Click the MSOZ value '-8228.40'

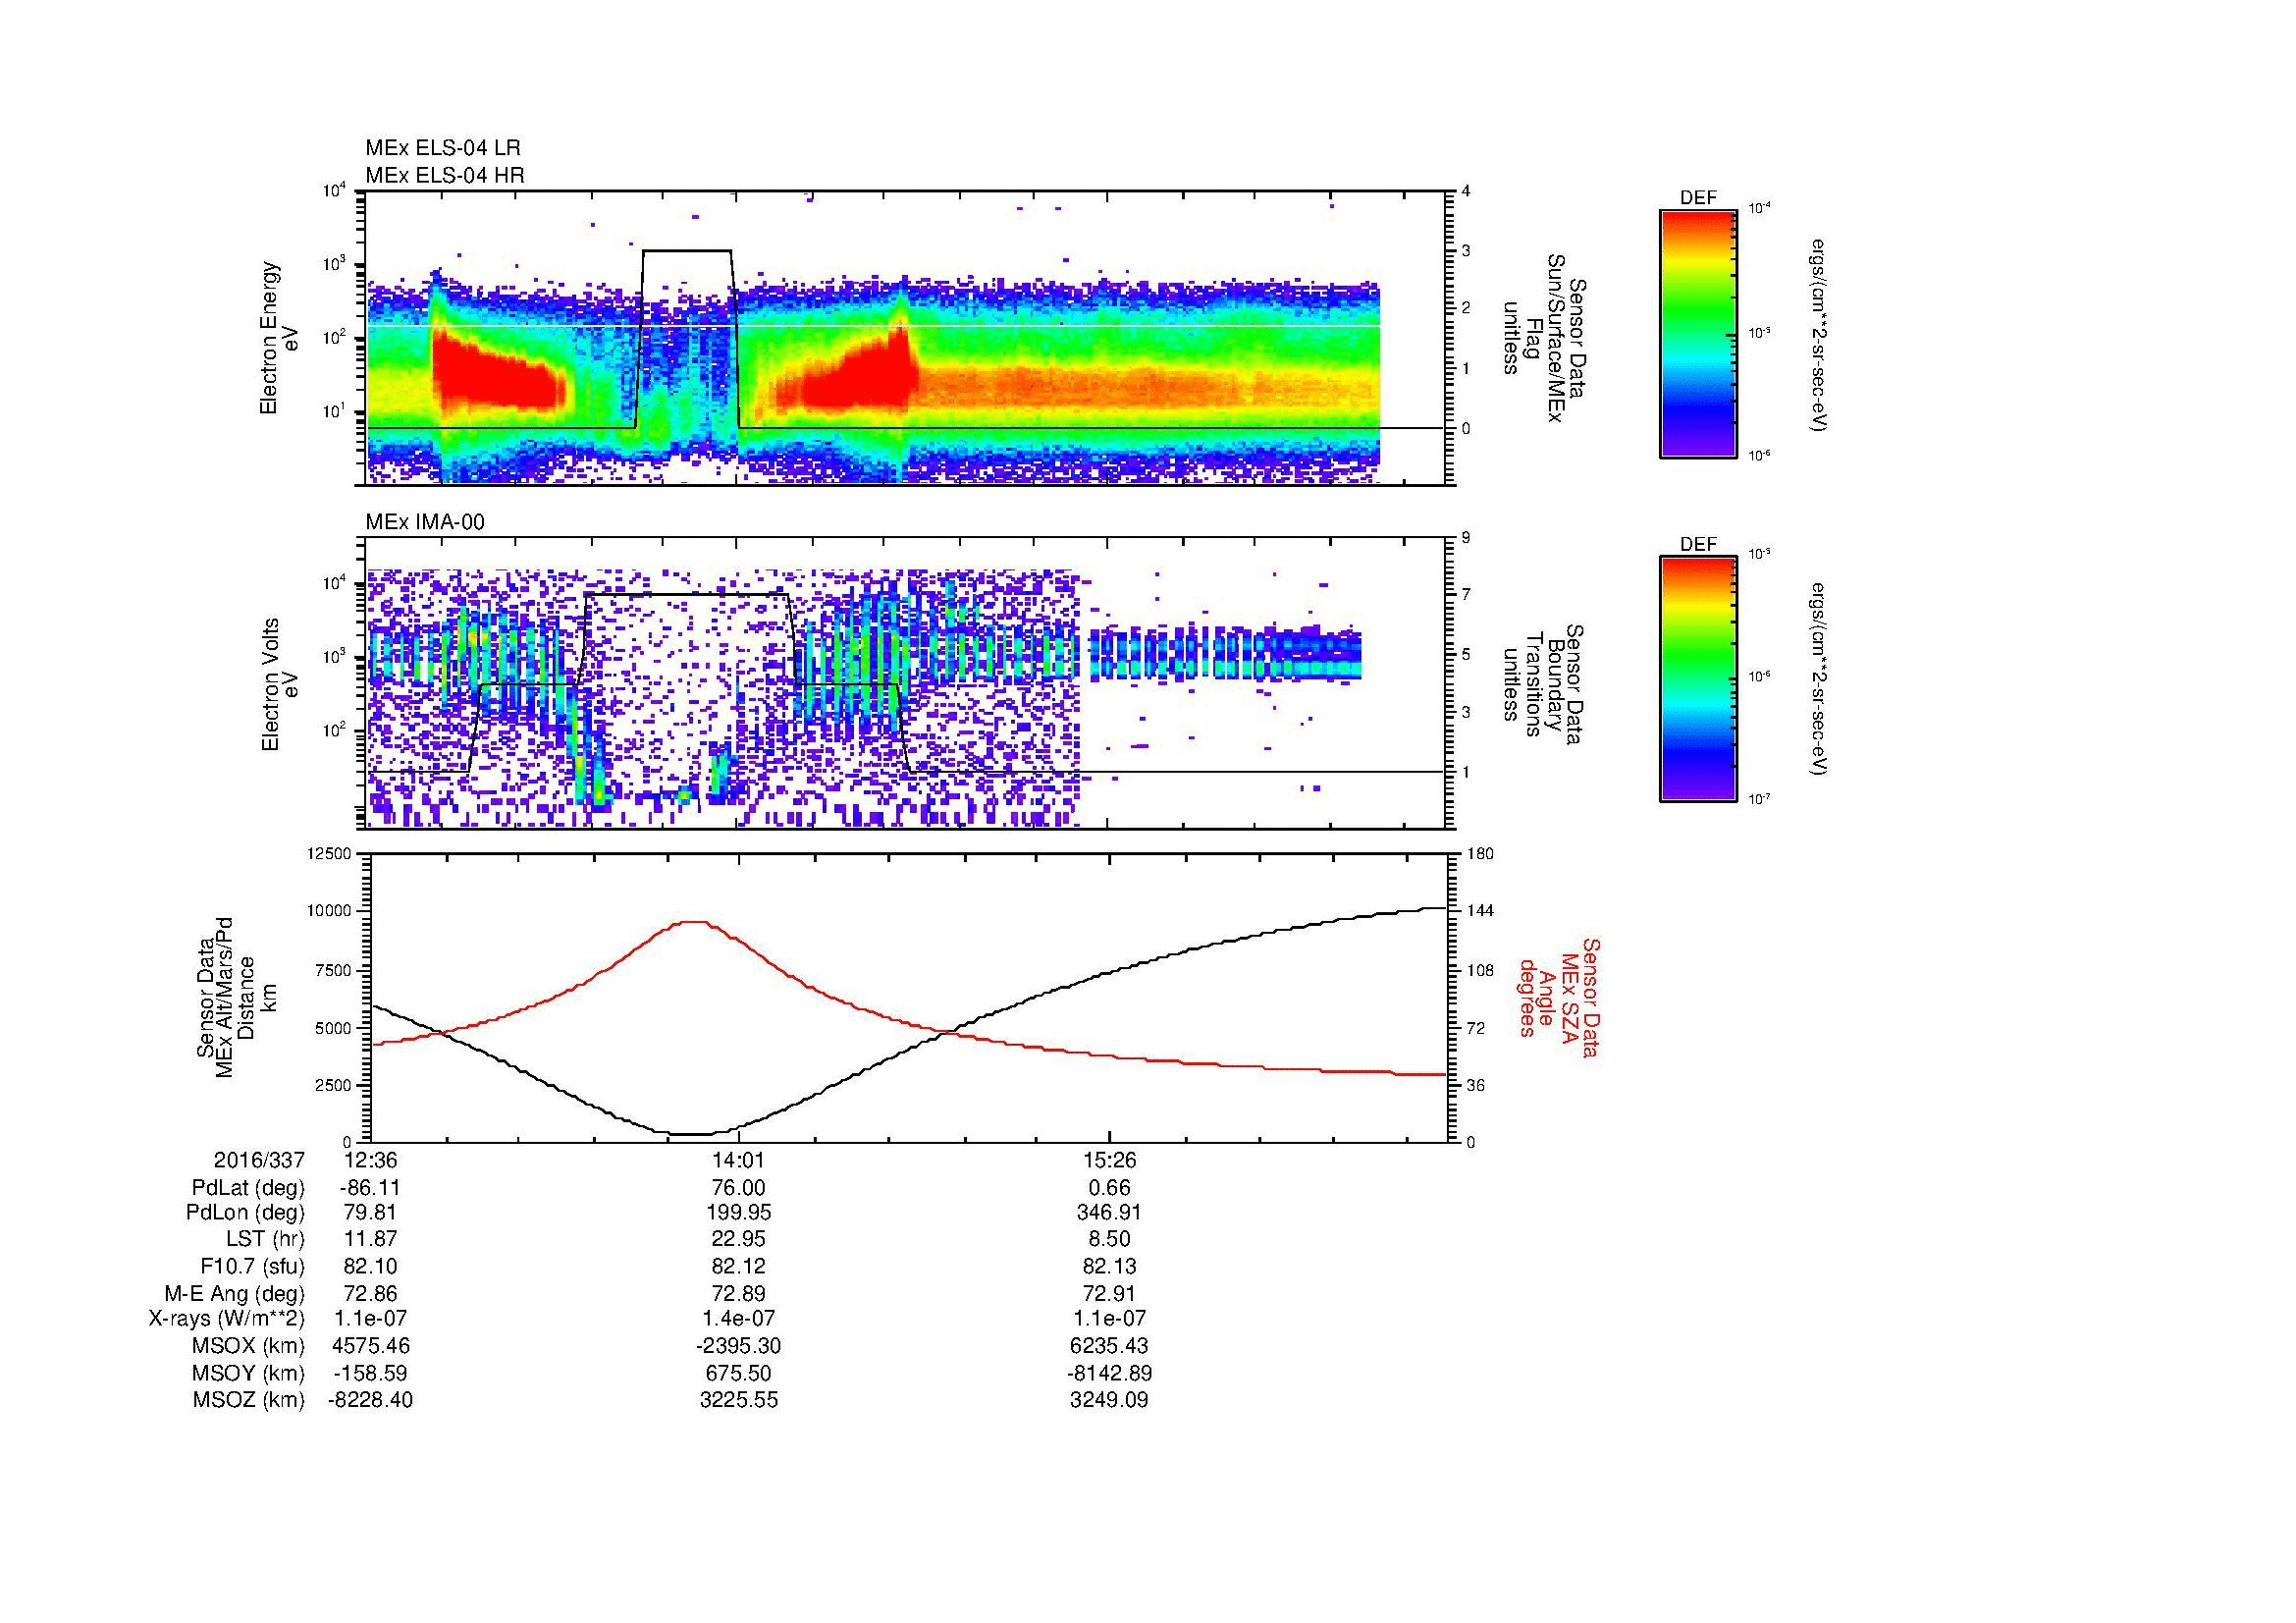point(370,1400)
